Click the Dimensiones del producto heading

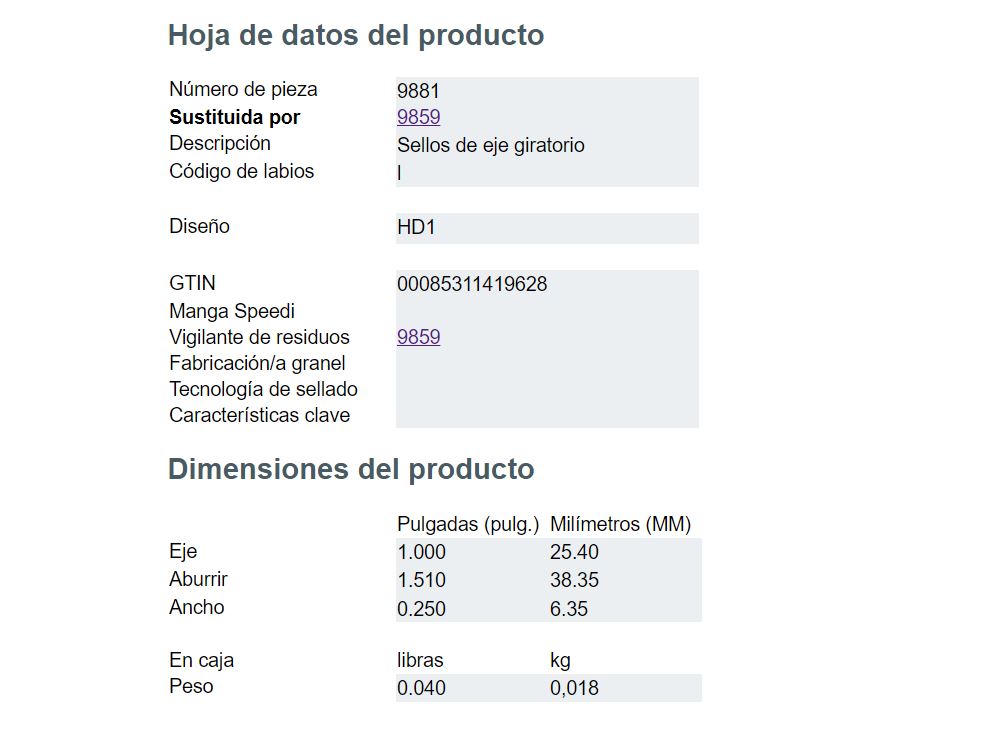pyautogui.click(x=351, y=469)
